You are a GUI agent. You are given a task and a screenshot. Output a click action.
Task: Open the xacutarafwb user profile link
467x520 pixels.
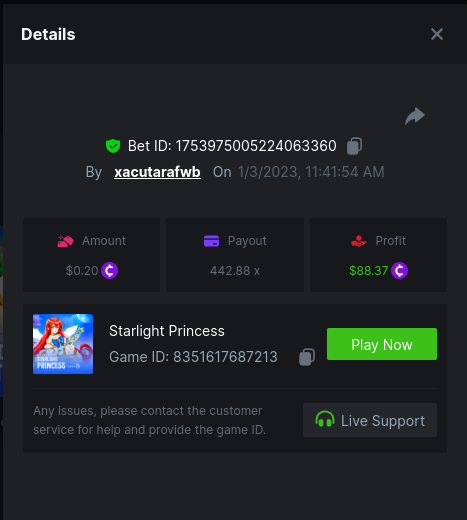(157, 172)
